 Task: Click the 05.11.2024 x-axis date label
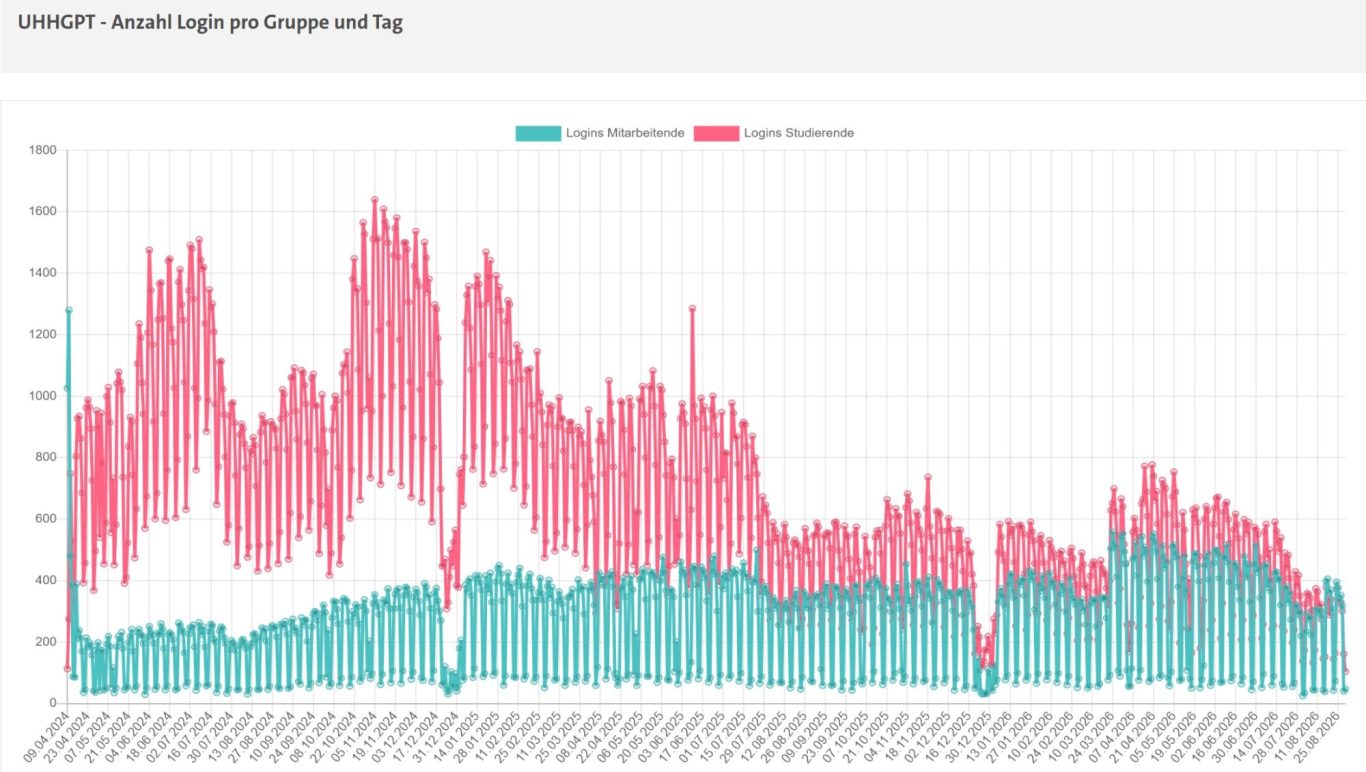pos(351,738)
